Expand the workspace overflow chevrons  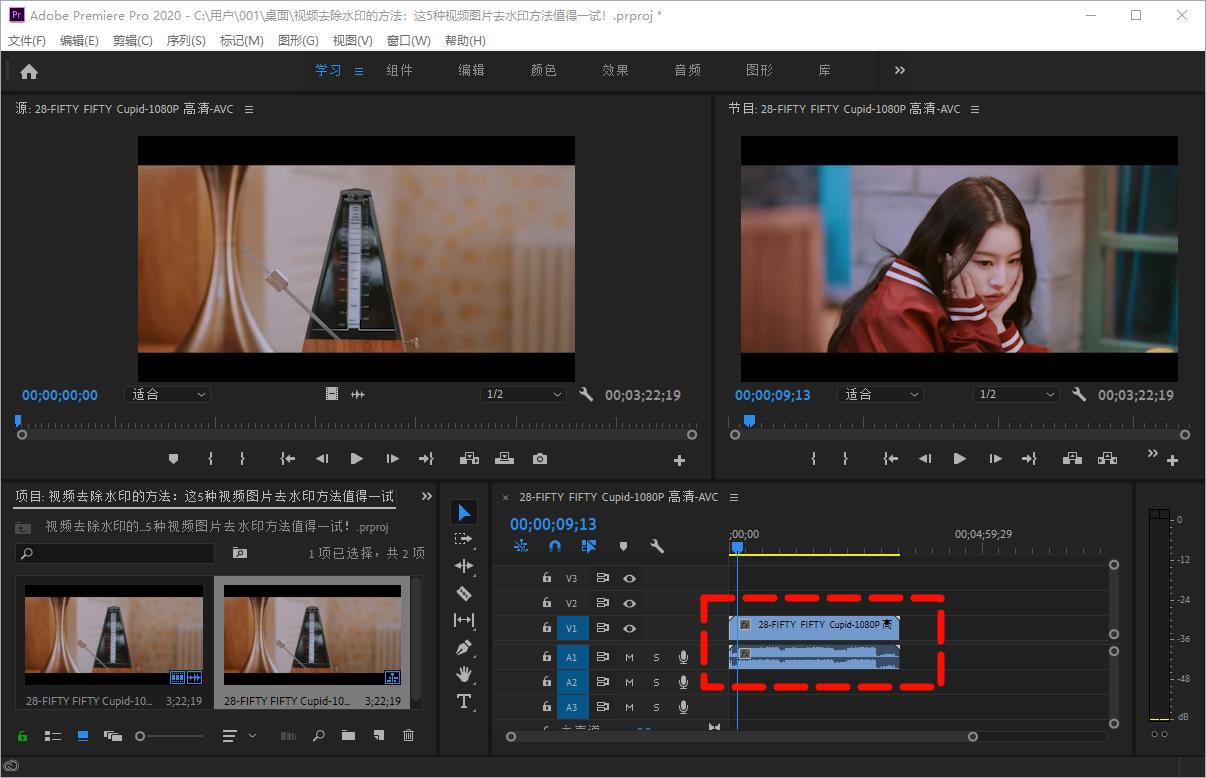coord(900,71)
